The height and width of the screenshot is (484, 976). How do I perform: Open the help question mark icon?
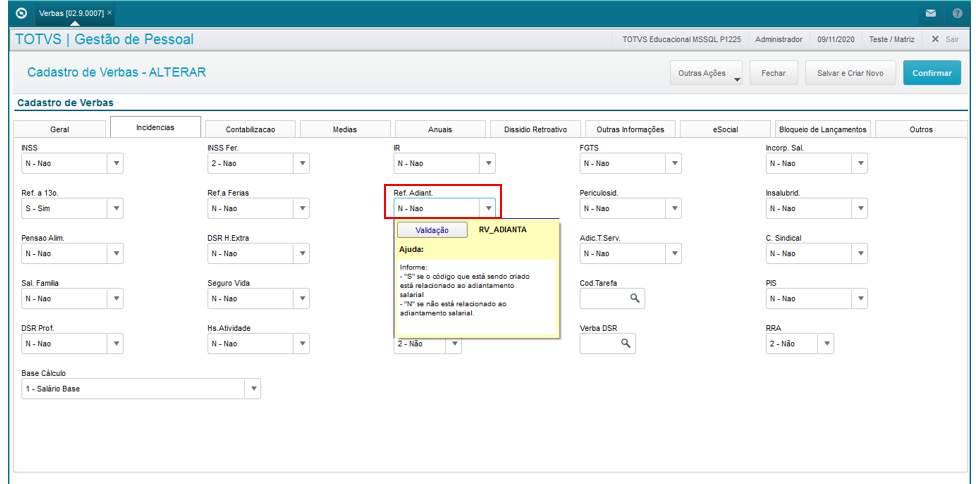click(957, 13)
